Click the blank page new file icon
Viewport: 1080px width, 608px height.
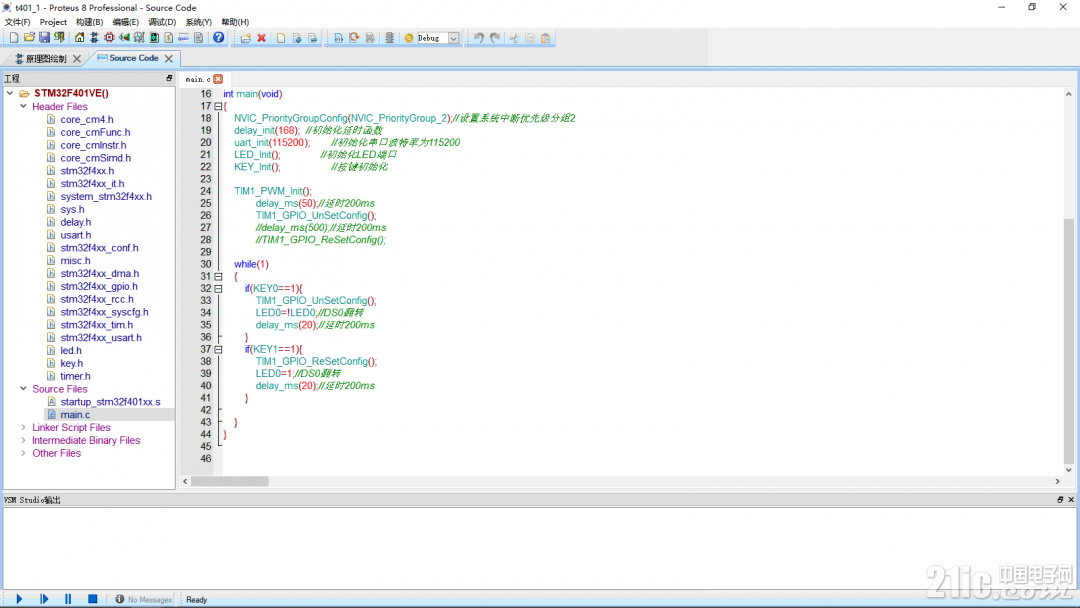coord(281,38)
